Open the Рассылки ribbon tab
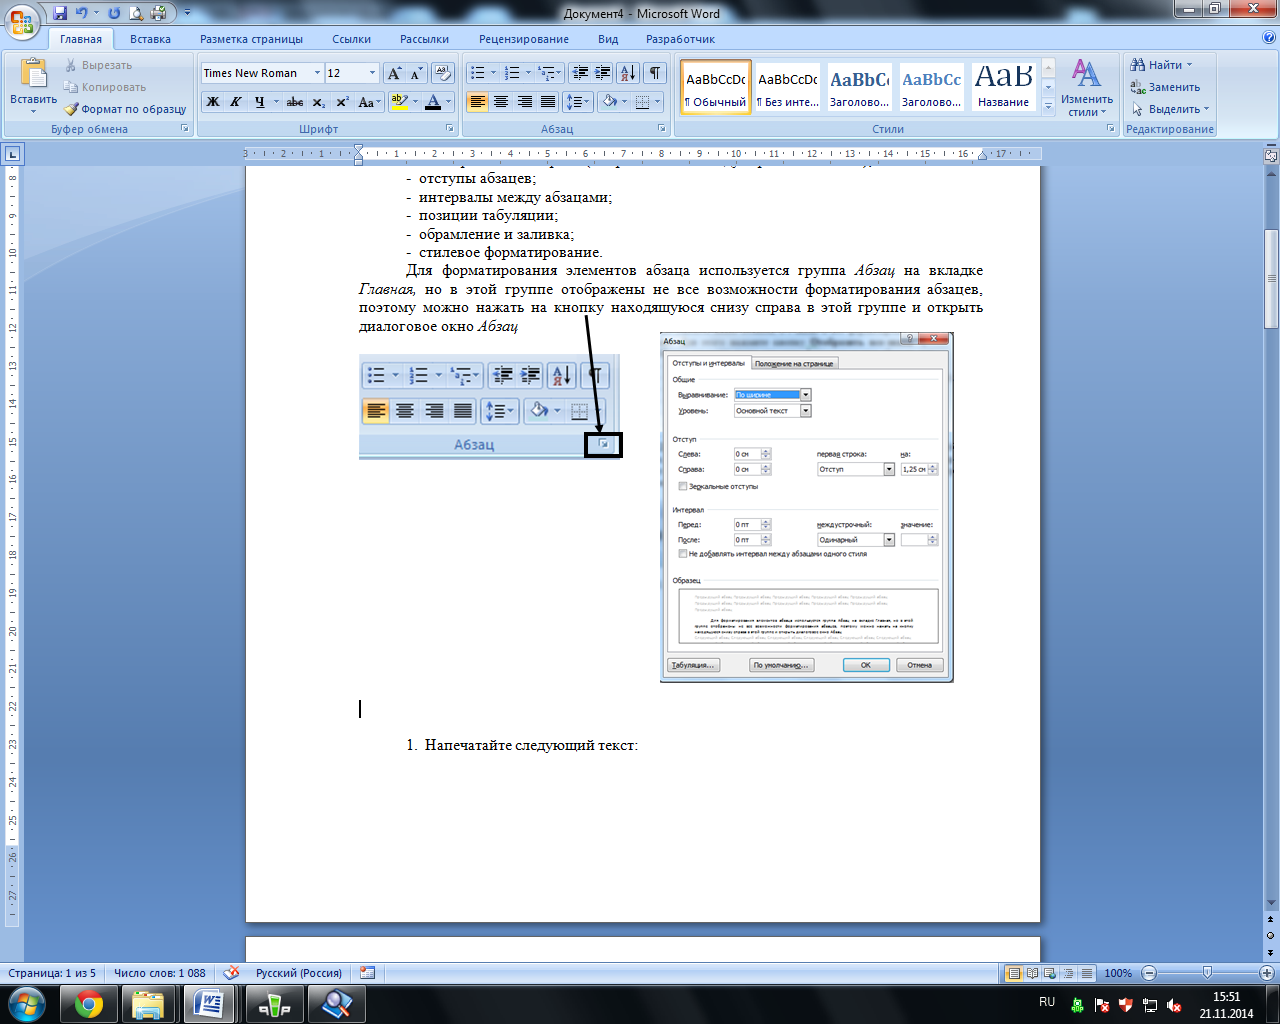1280x1024 pixels. [x=424, y=39]
